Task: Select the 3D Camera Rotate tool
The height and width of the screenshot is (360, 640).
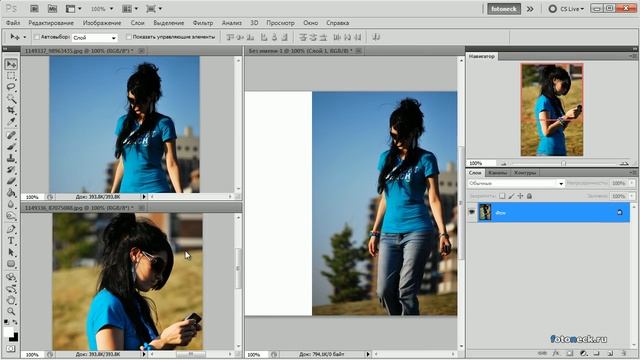Action: (11, 289)
